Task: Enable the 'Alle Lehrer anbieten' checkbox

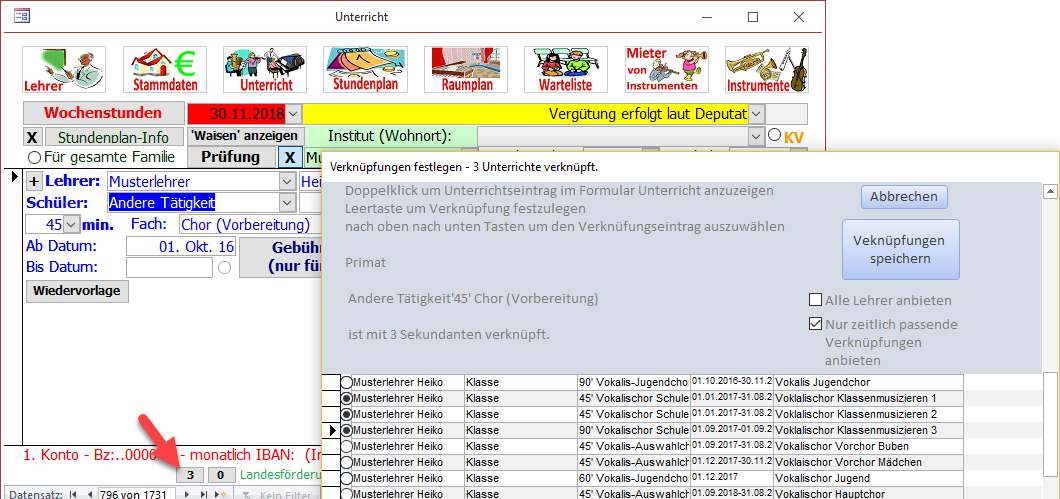Action: [816, 300]
